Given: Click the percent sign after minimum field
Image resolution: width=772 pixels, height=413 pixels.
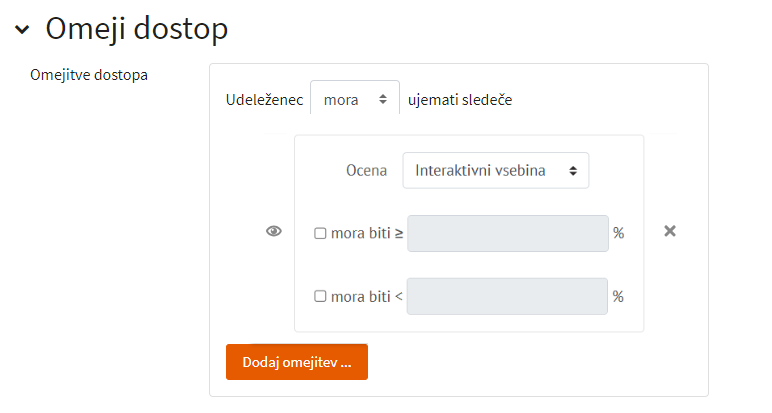Looking at the screenshot, I should tap(618, 233).
